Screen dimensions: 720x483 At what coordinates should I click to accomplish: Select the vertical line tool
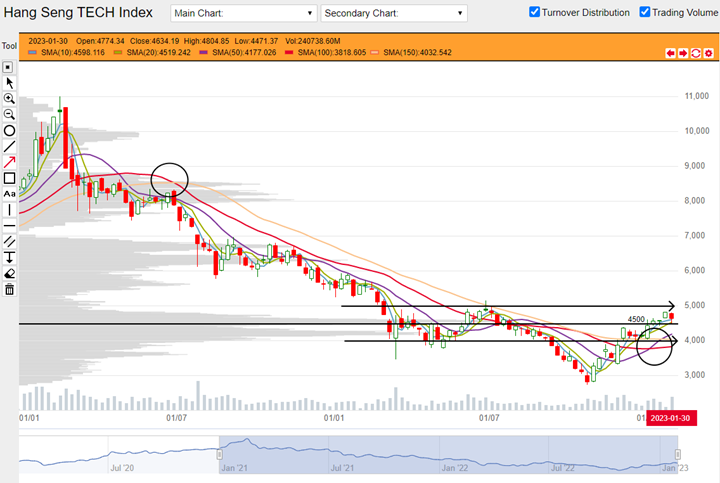tap(9, 210)
